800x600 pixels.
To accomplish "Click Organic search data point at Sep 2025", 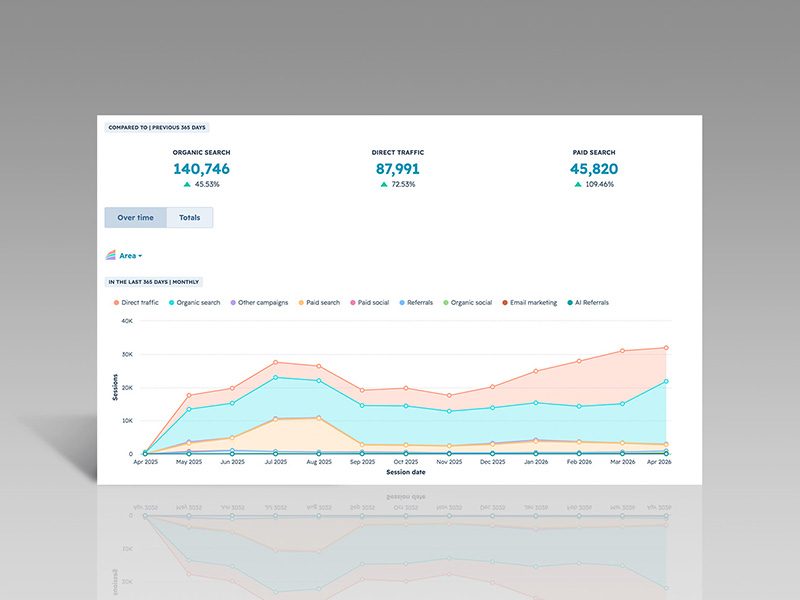I will pos(362,406).
